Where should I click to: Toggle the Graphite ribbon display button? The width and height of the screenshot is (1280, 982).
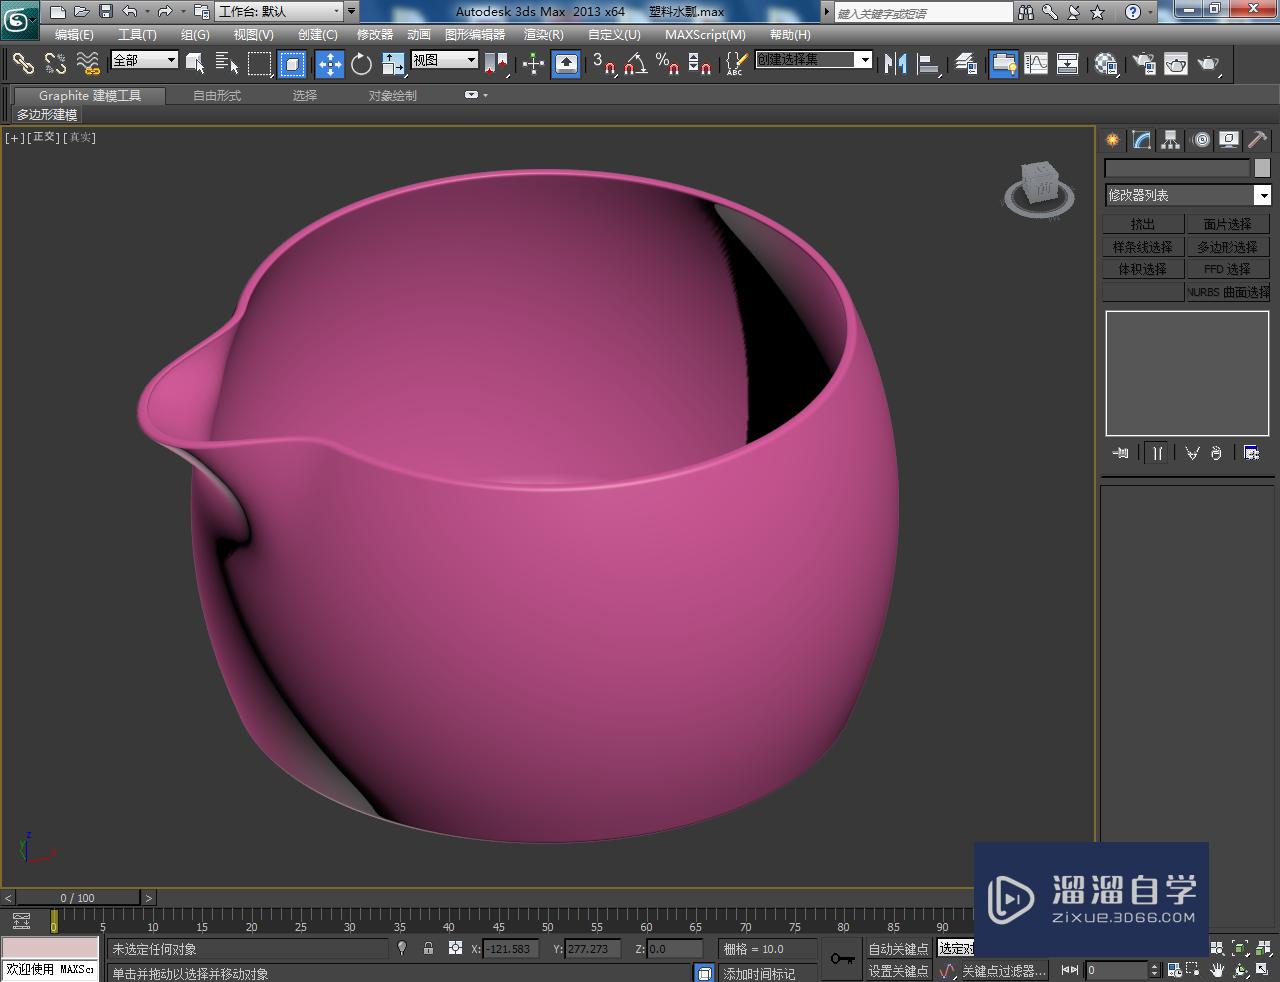[1004, 64]
